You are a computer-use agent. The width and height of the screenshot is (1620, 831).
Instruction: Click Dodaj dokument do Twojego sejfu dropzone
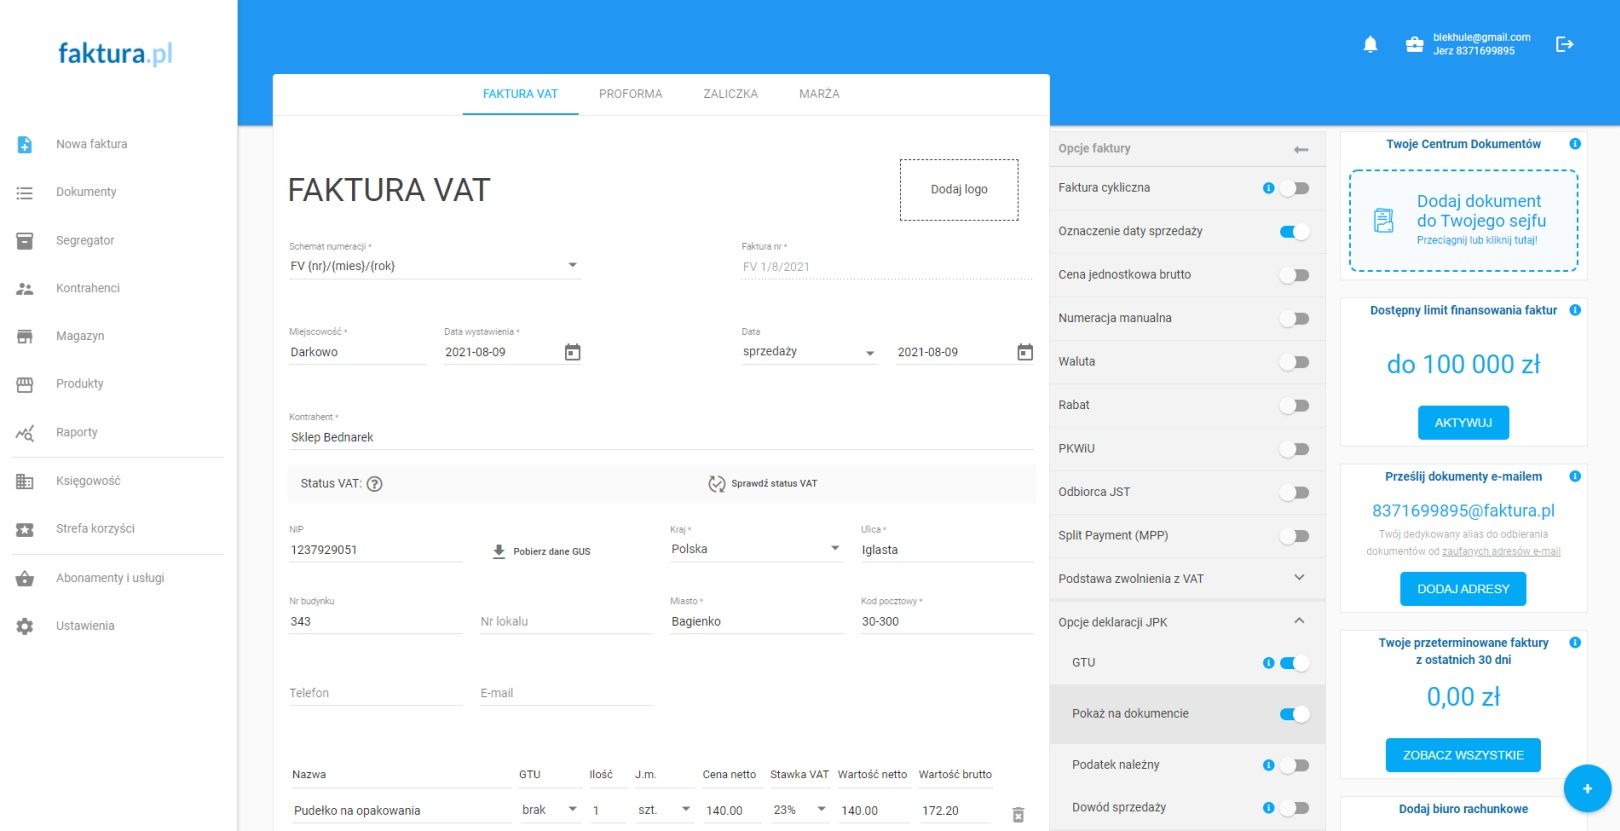point(1464,221)
